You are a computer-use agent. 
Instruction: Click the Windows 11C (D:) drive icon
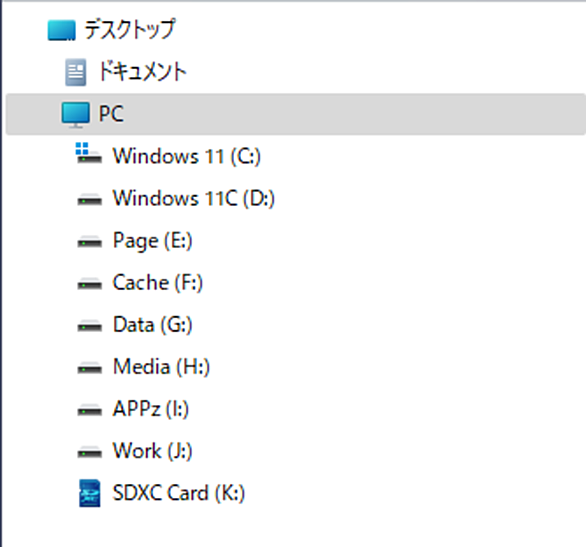[x=89, y=200]
